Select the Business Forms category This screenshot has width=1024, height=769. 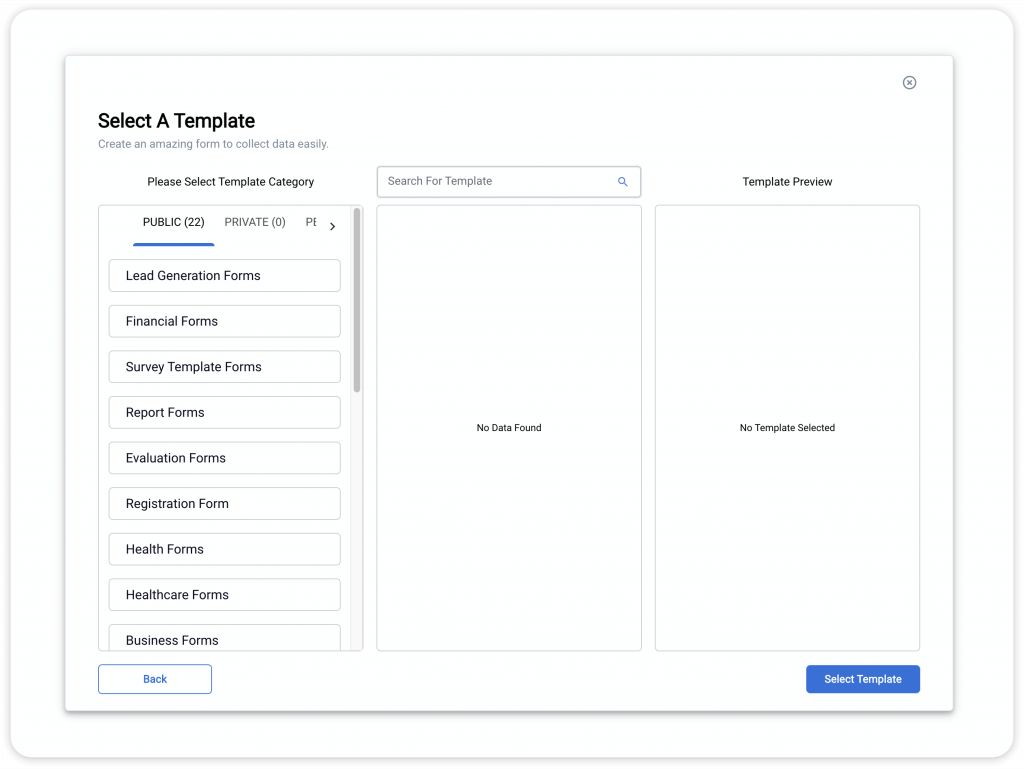click(x=224, y=640)
